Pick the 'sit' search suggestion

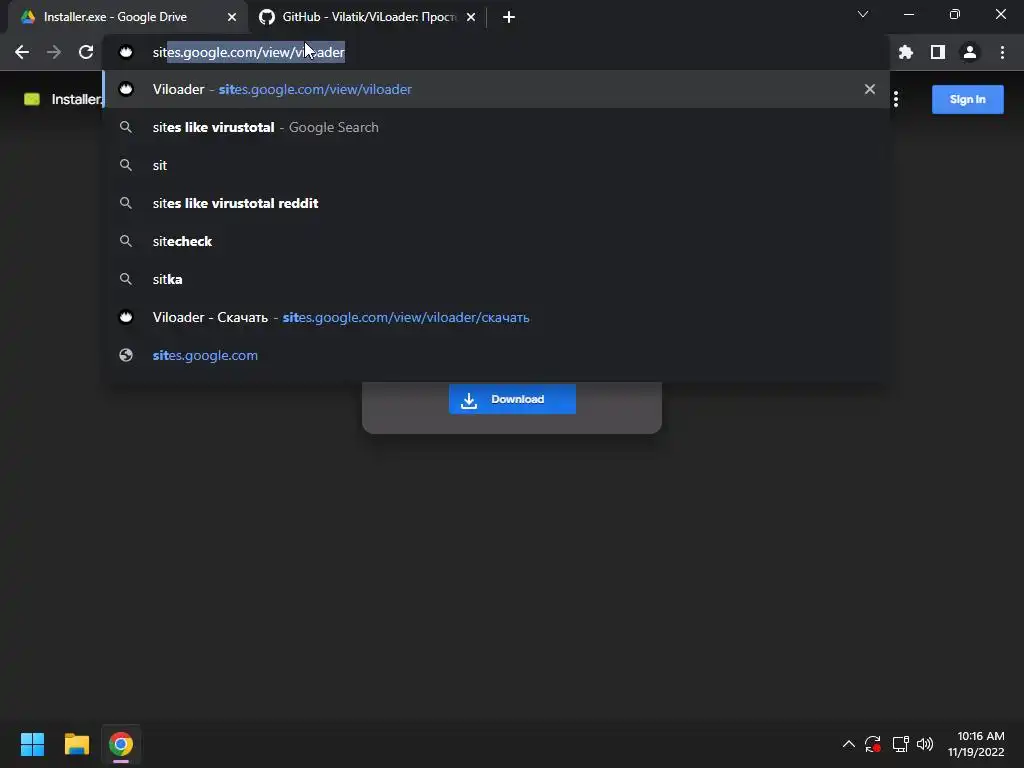point(496,165)
